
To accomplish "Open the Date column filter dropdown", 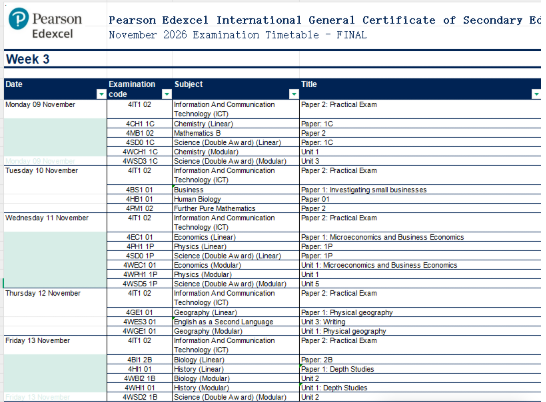I will pos(101,94).
